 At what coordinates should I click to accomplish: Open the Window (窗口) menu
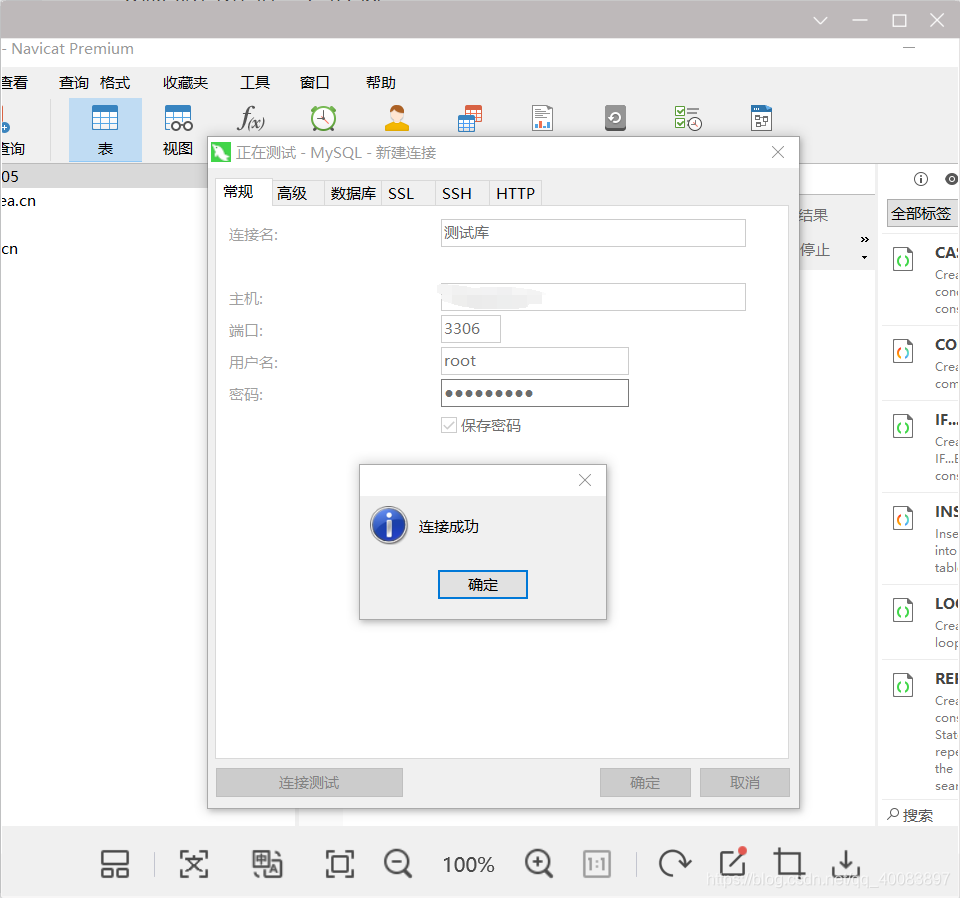point(315,83)
